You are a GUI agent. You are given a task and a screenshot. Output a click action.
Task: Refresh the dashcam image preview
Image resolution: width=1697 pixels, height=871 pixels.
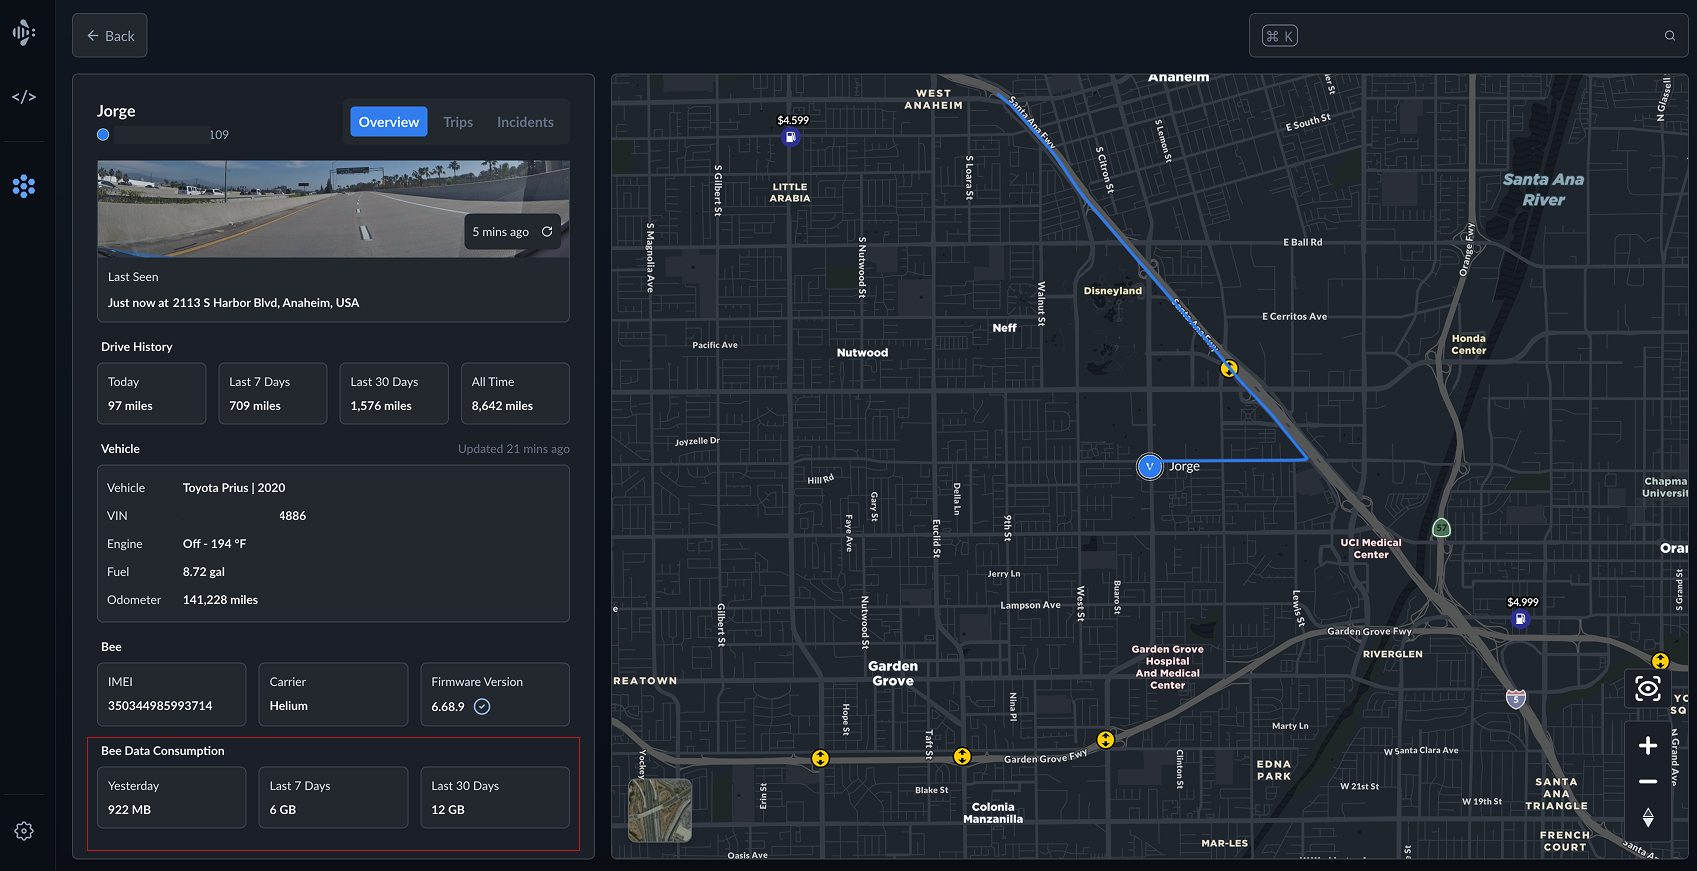547,232
